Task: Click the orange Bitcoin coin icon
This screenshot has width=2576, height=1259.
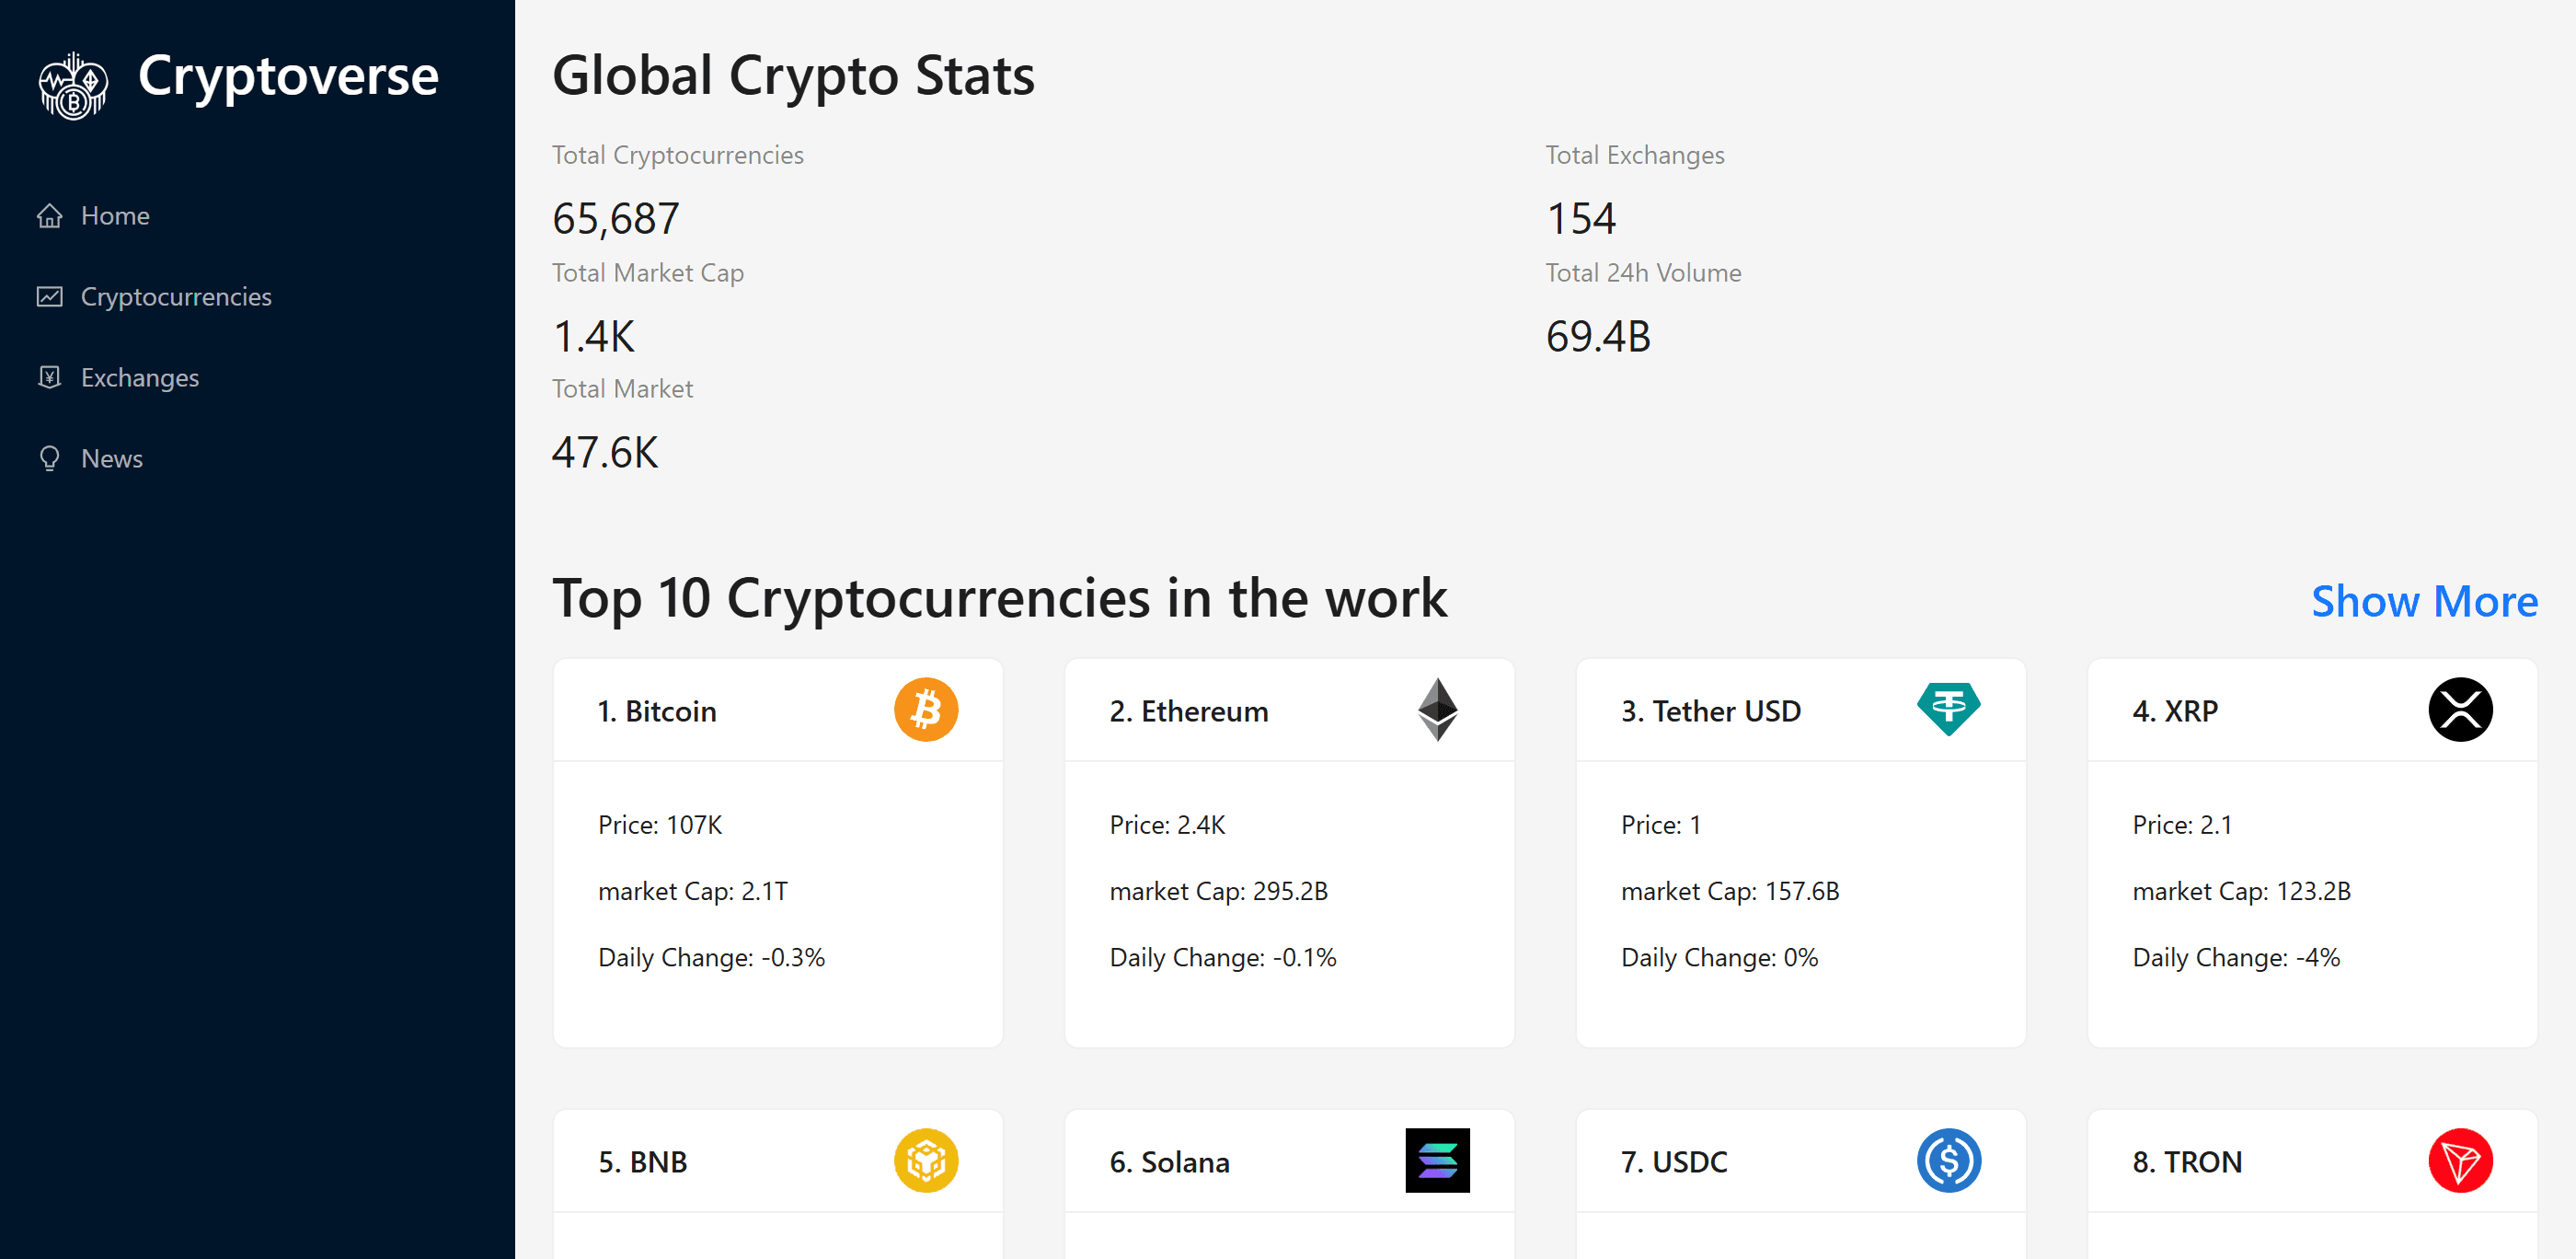Action: tap(926, 709)
